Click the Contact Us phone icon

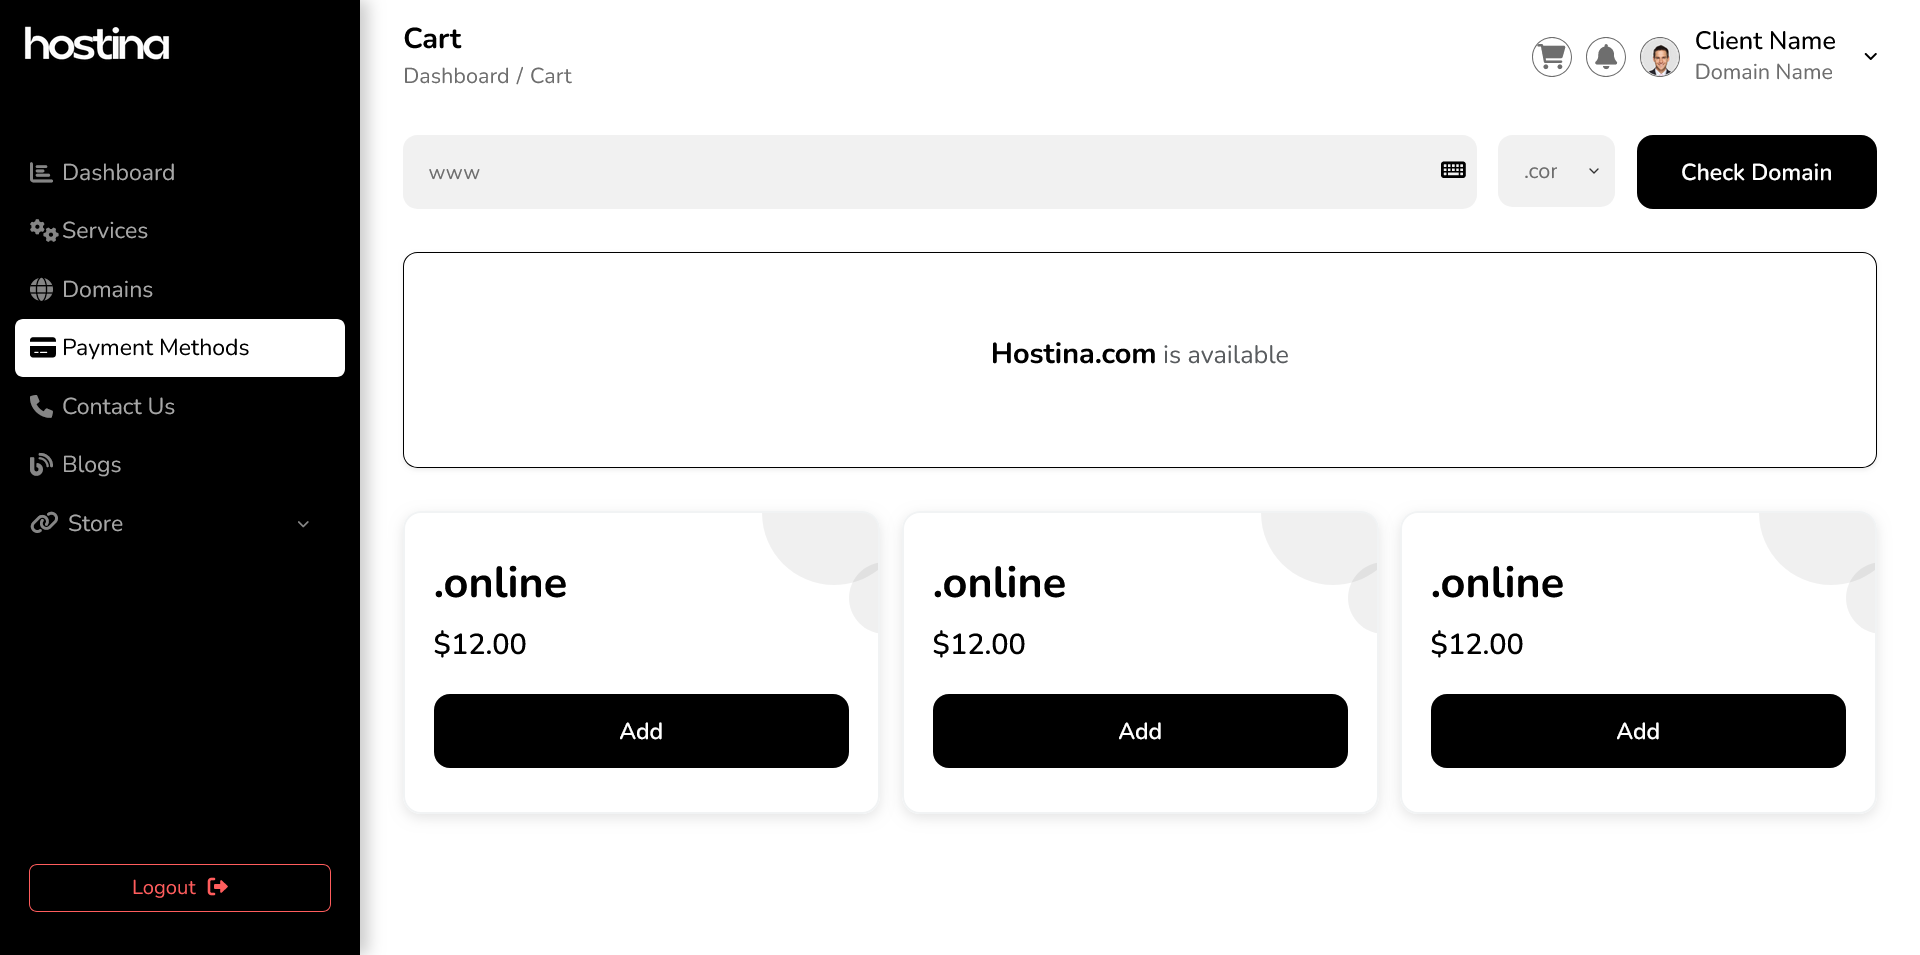click(x=41, y=407)
